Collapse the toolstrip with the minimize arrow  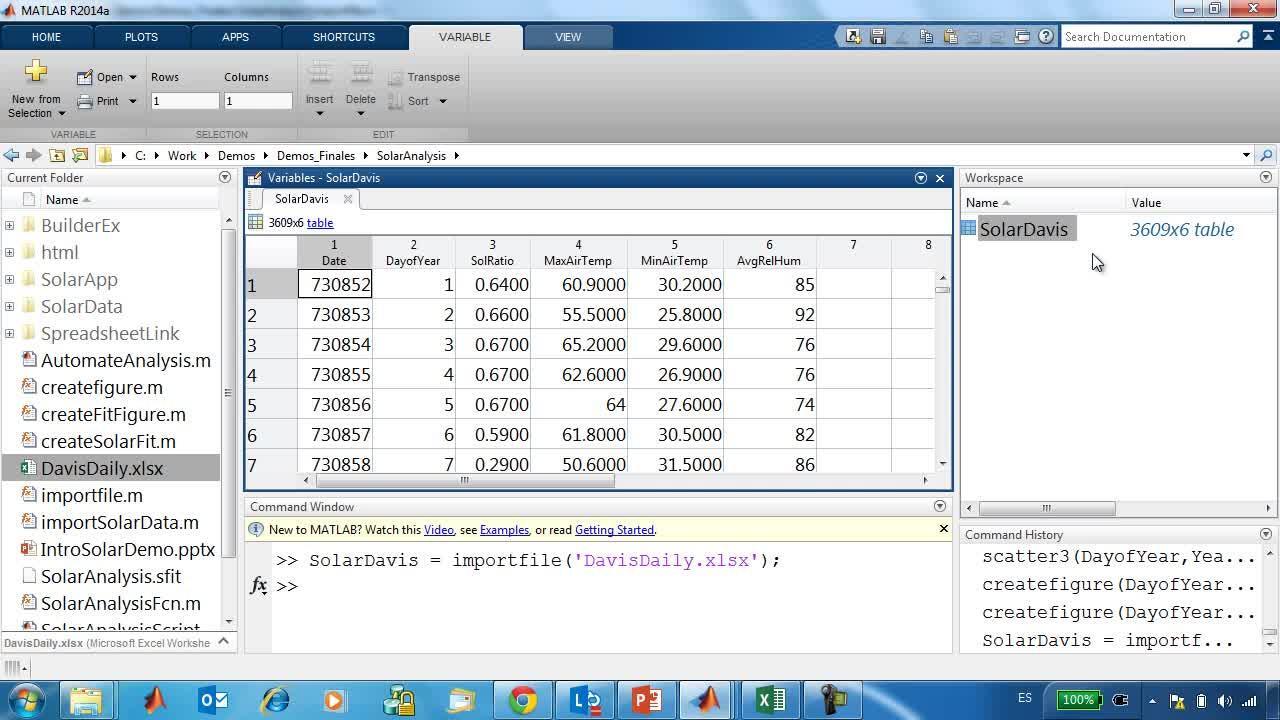pos(1266,37)
